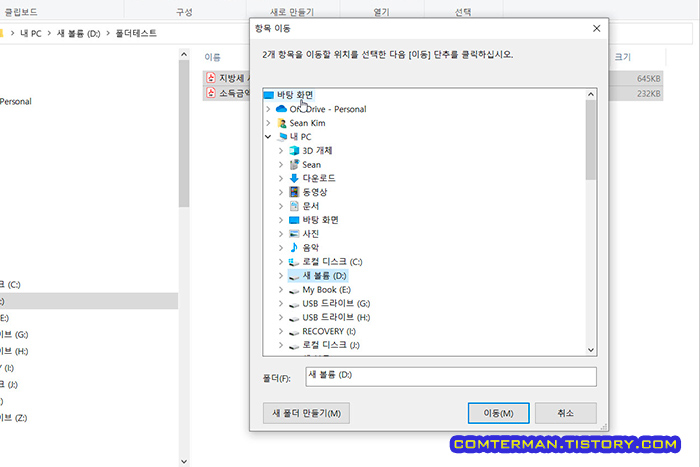Click 내 PC in the address breadcrumb
Screen dimensions: 700x467
coord(30,33)
